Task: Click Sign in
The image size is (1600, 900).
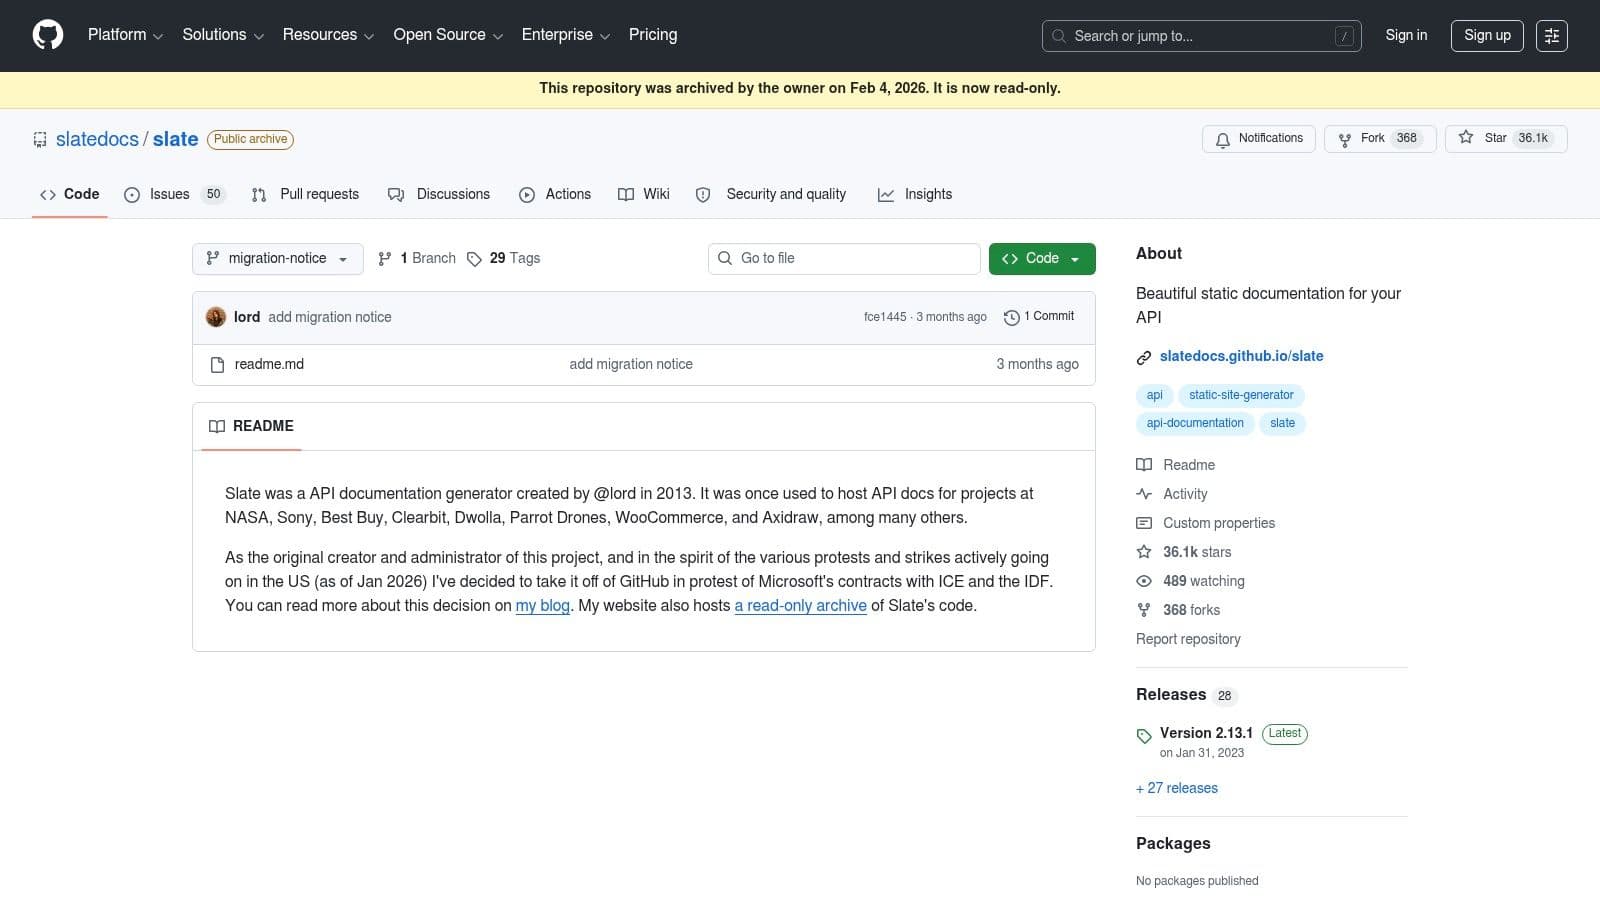Action: (x=1406, y=35)
